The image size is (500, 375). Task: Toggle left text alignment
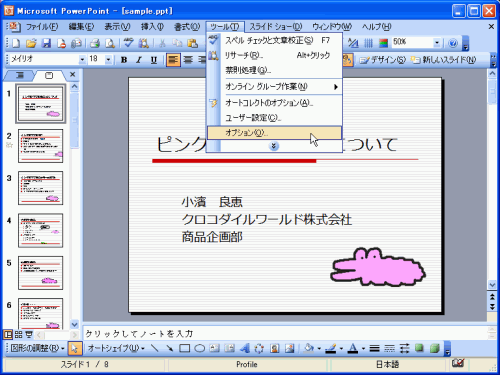[x=173, y=60]
